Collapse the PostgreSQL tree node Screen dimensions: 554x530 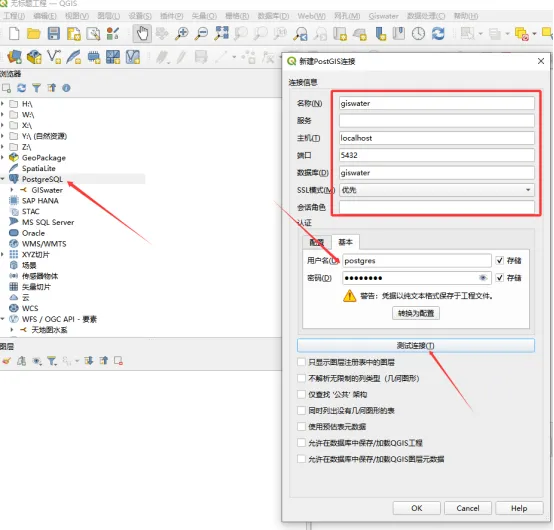pos(2,179)
